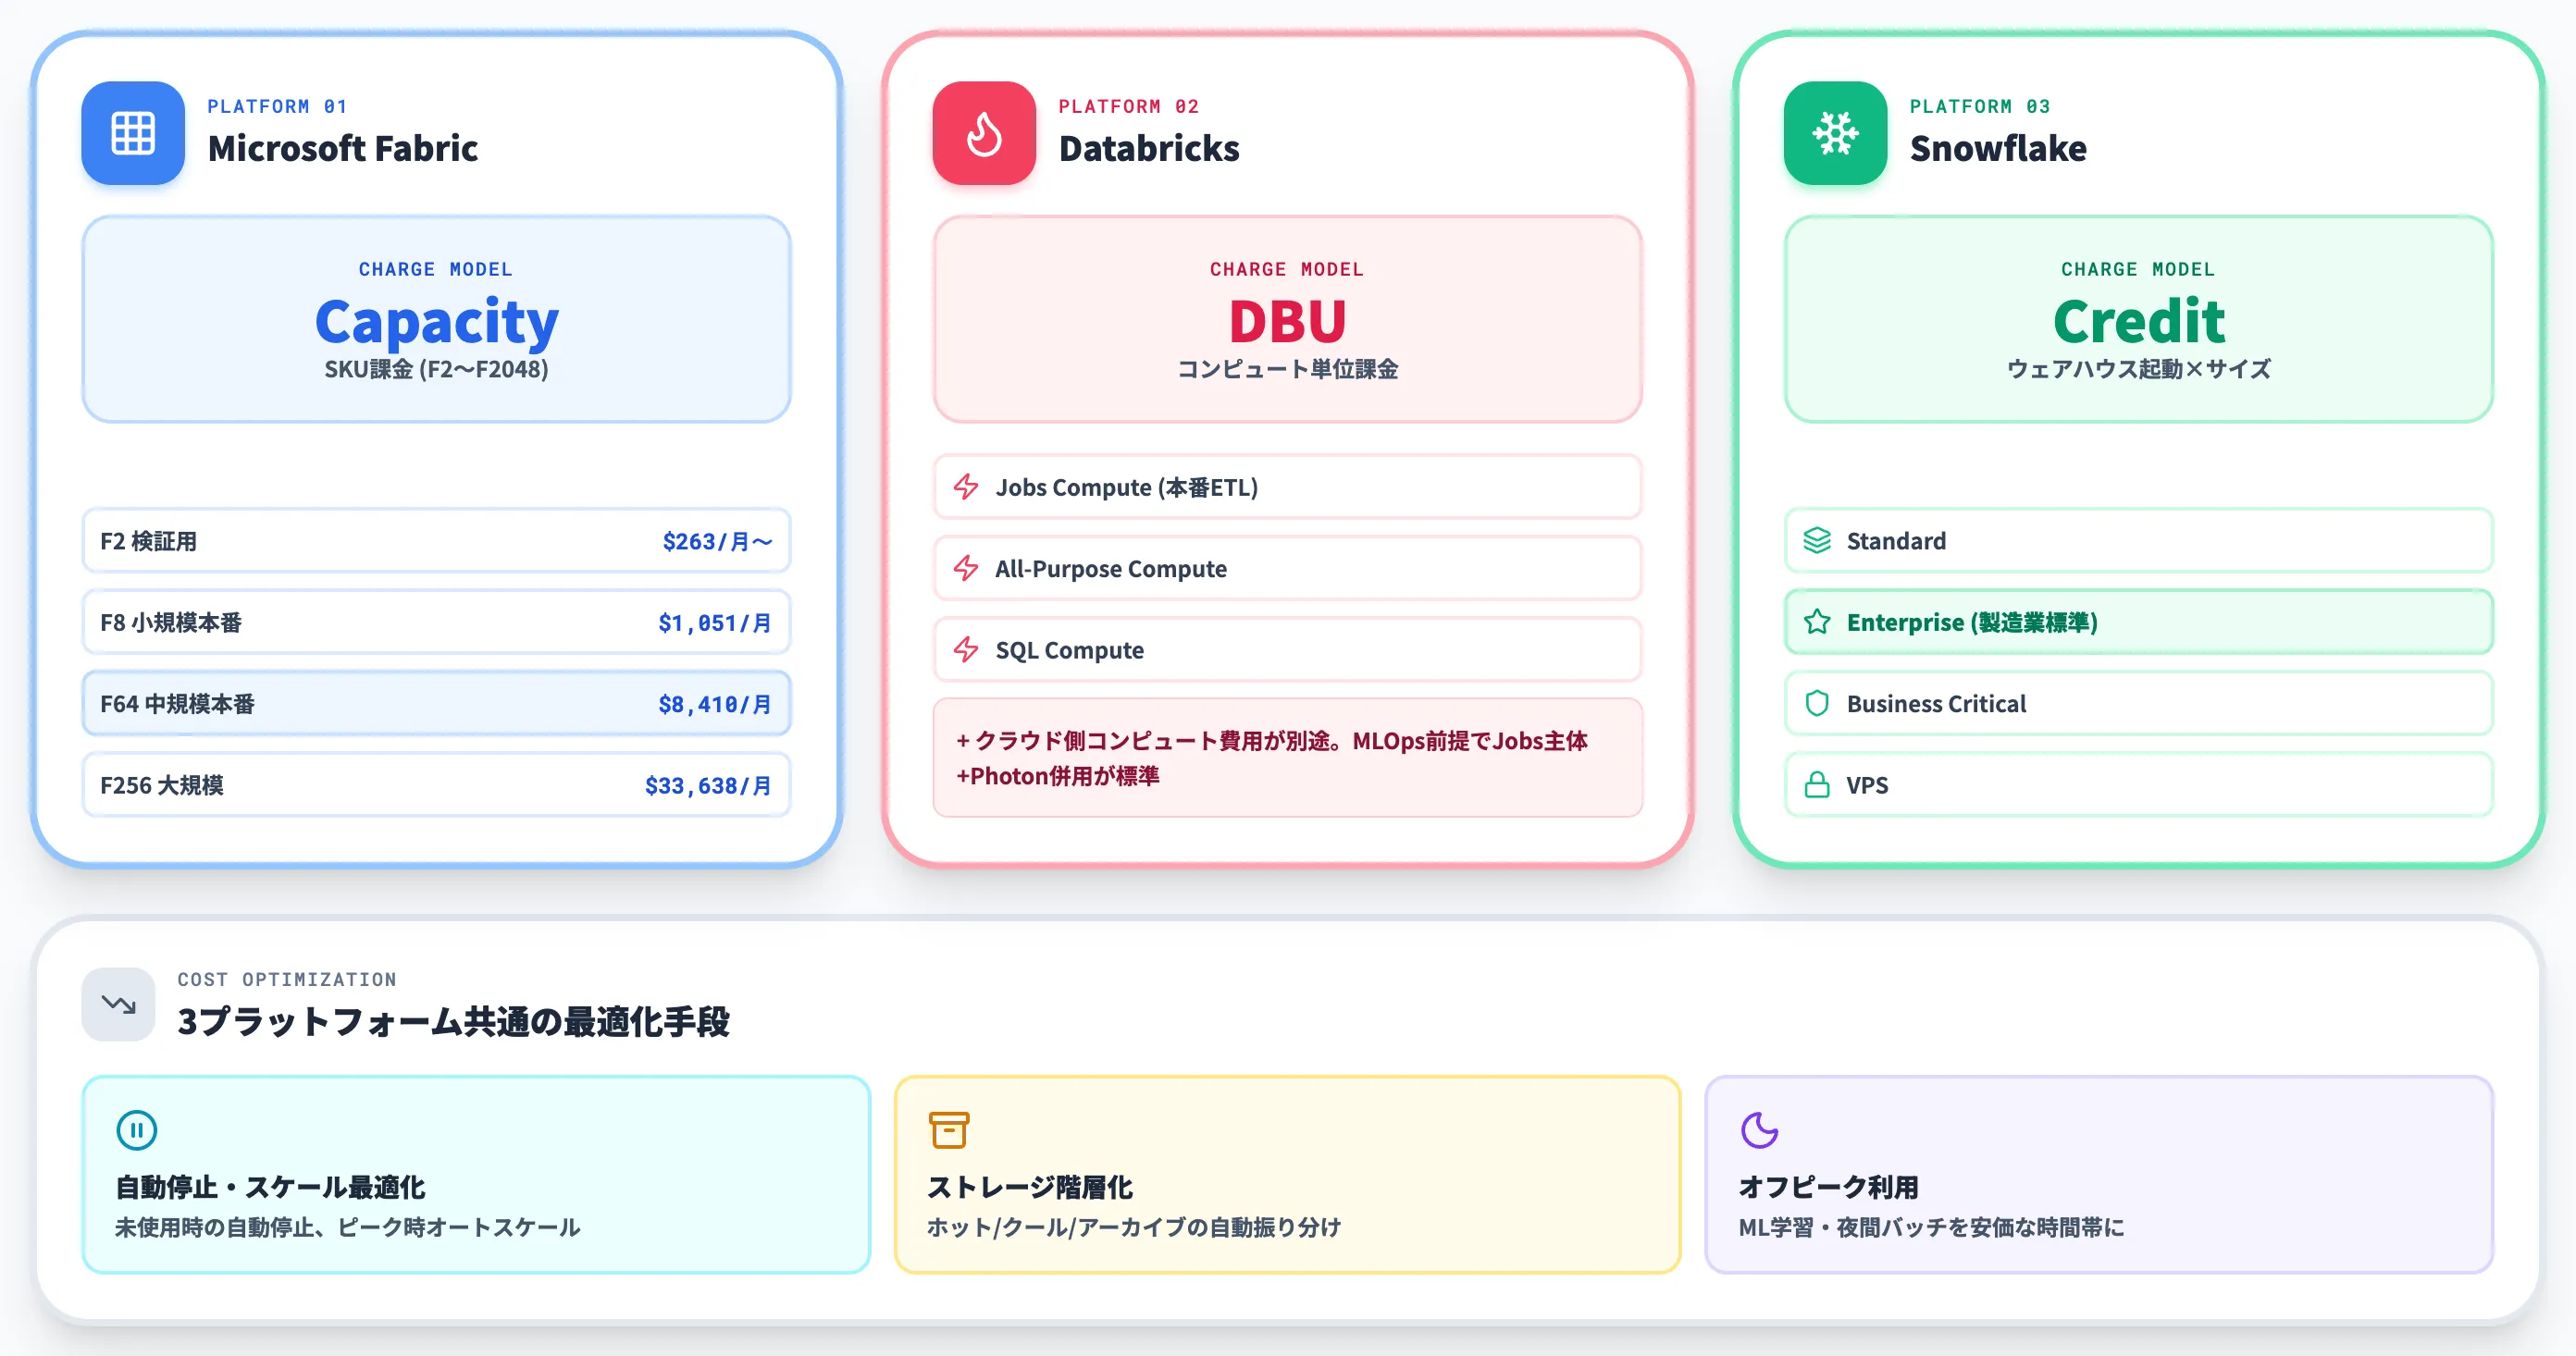This screenshot has height=1356, width=2576.
Task: Click the DBU charge model box
Action: pos(1287,319)
